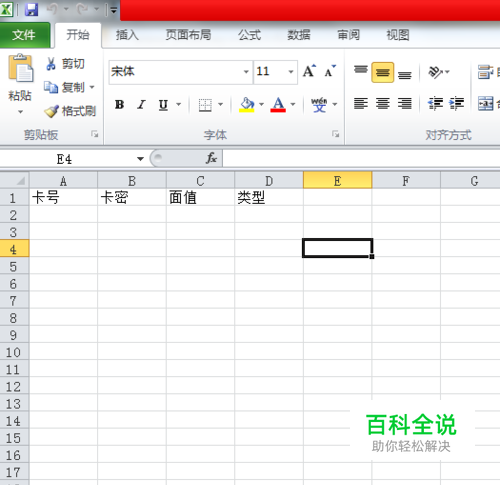Toggle Underline formatting
Image resolution: width=500 pixels, height=485 pixels.
pyautogui.click(x=163, y=105)
